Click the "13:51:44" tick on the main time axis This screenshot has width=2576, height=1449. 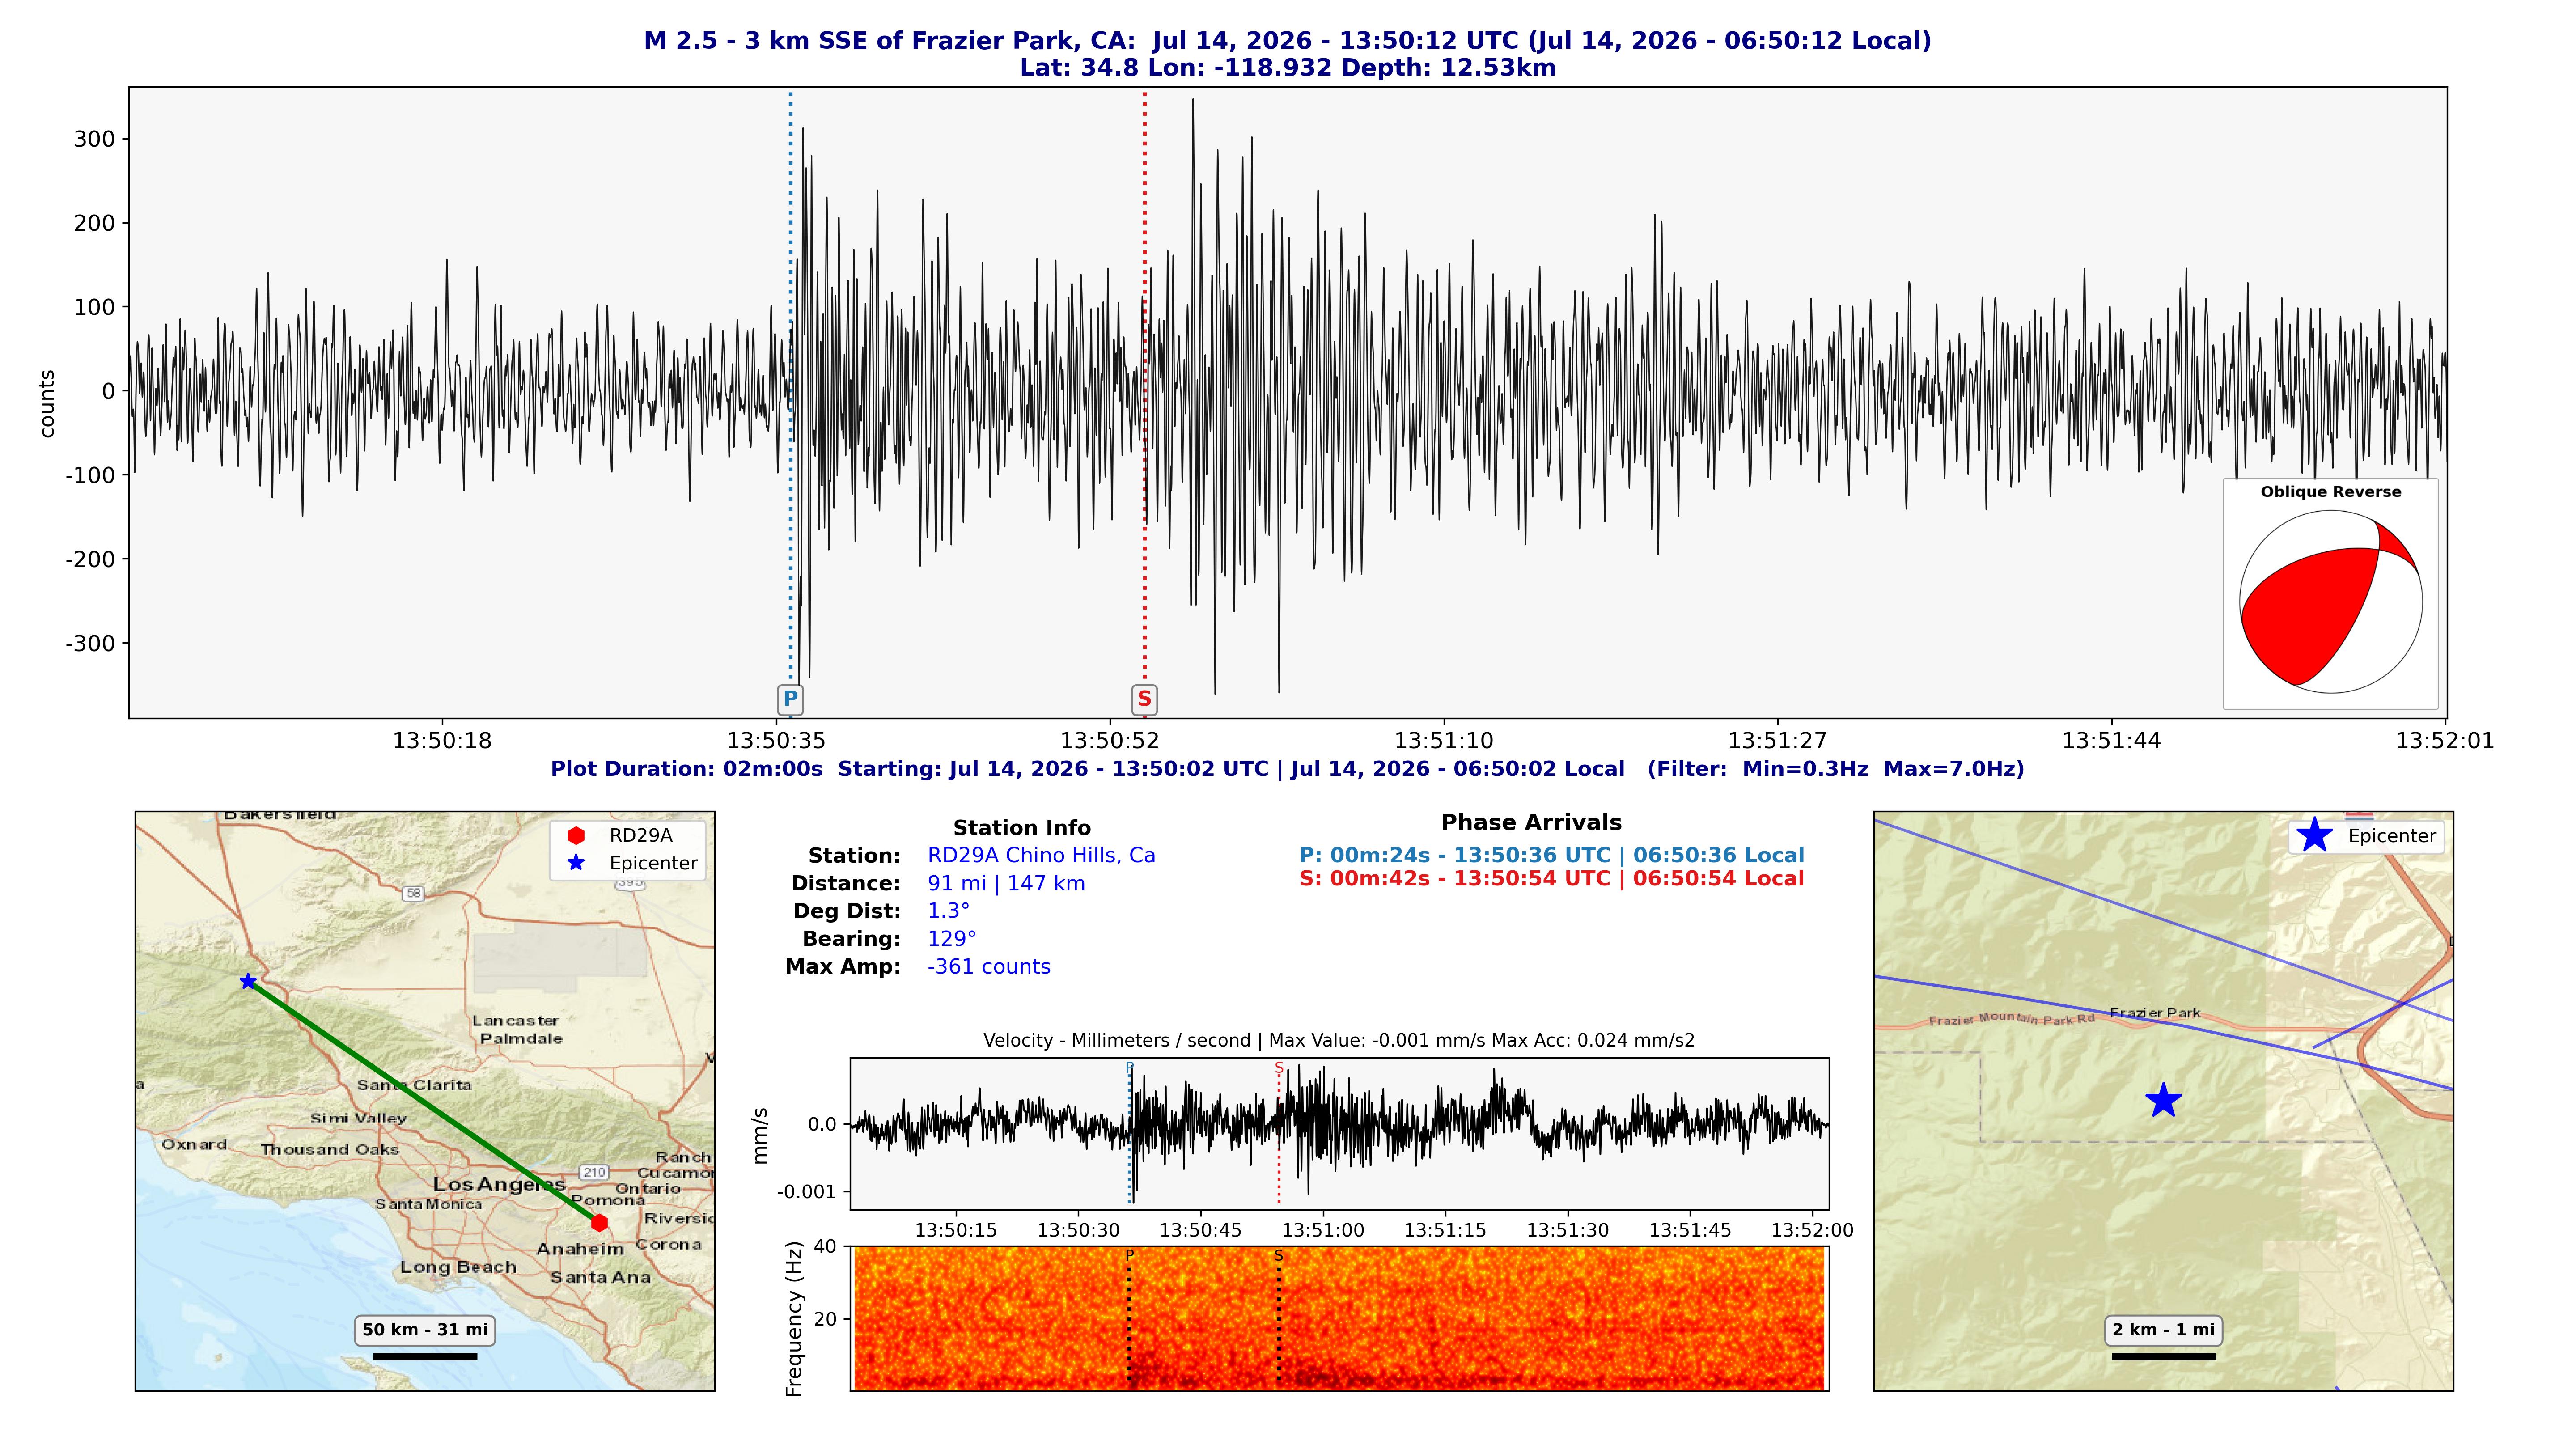(x=2112, y=741)
